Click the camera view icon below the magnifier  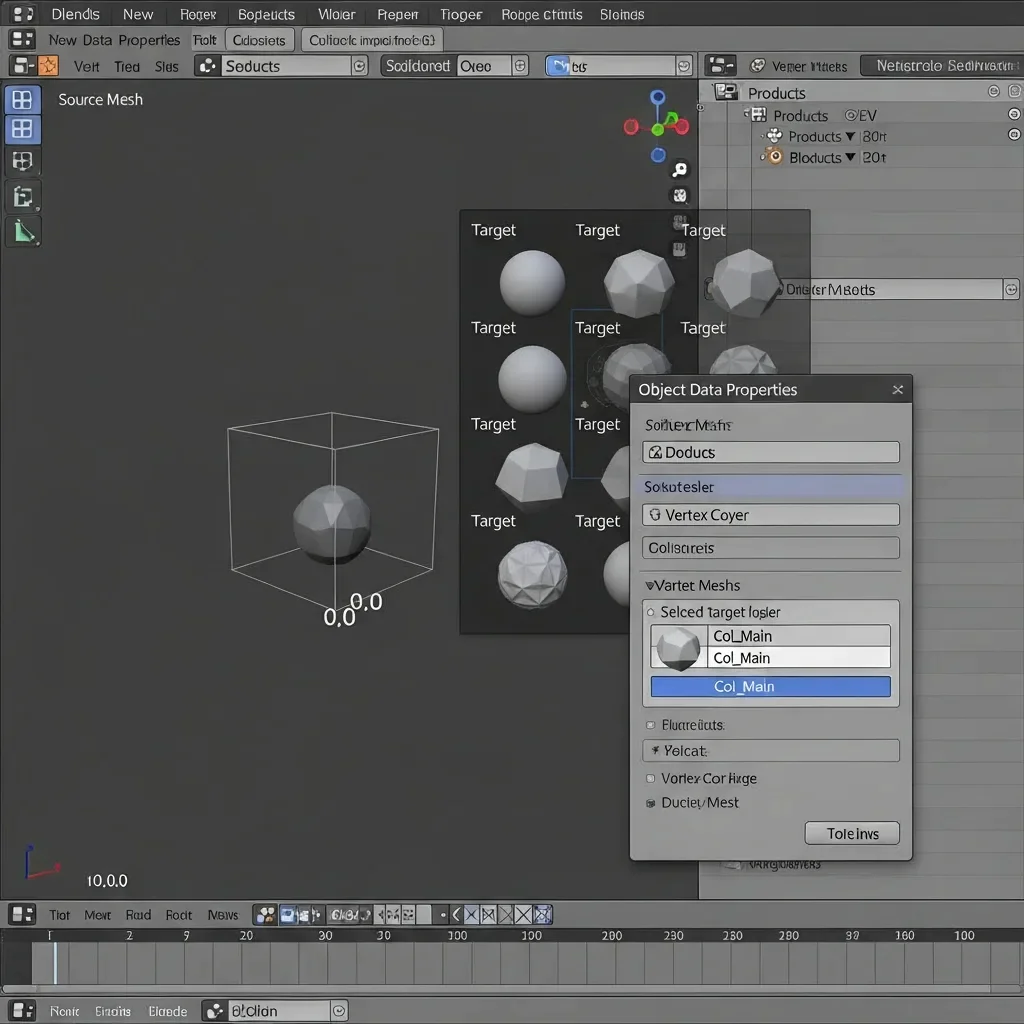(x=680, y=196)
